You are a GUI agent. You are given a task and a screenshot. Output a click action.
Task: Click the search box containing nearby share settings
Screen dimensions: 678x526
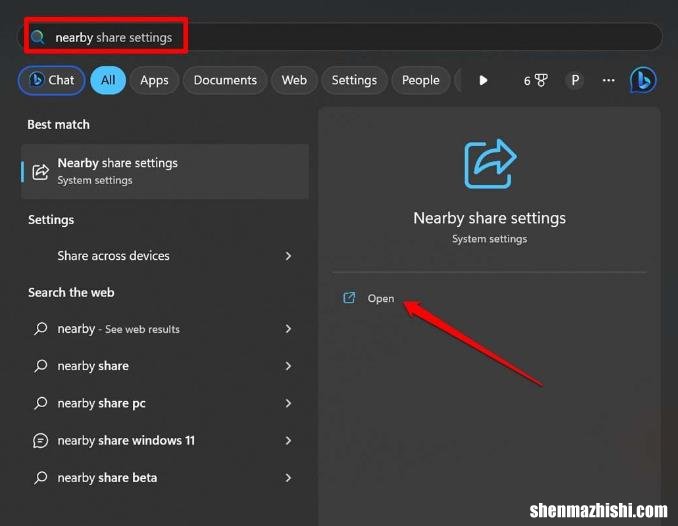click(x=339, y=37)
